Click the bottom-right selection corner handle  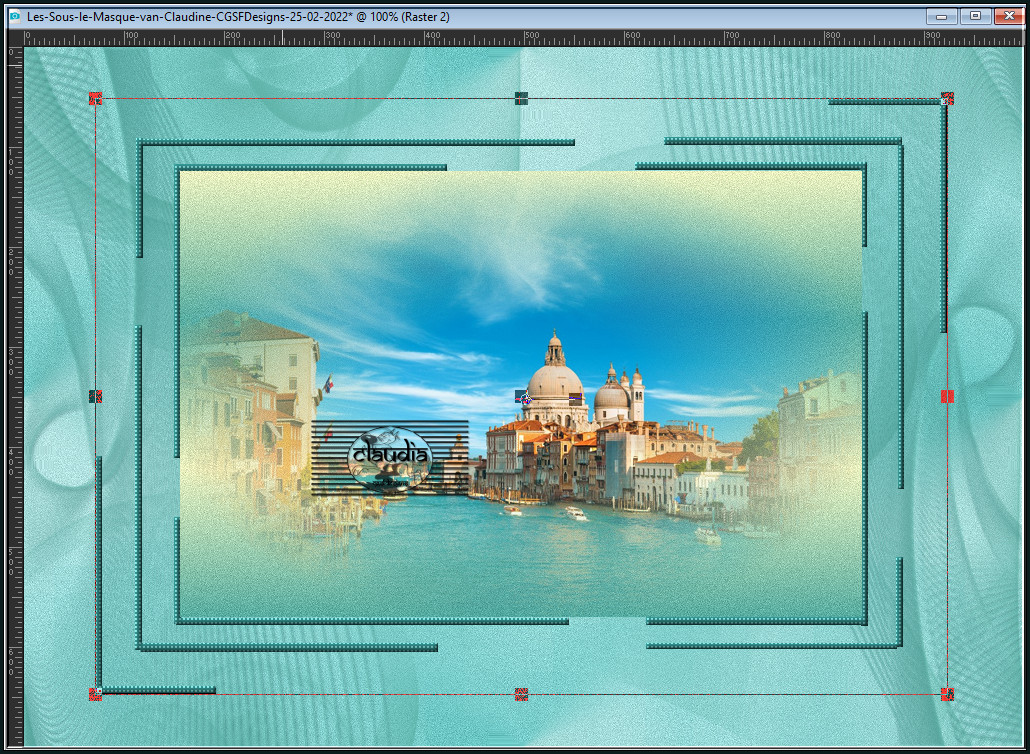click(947, 694)
